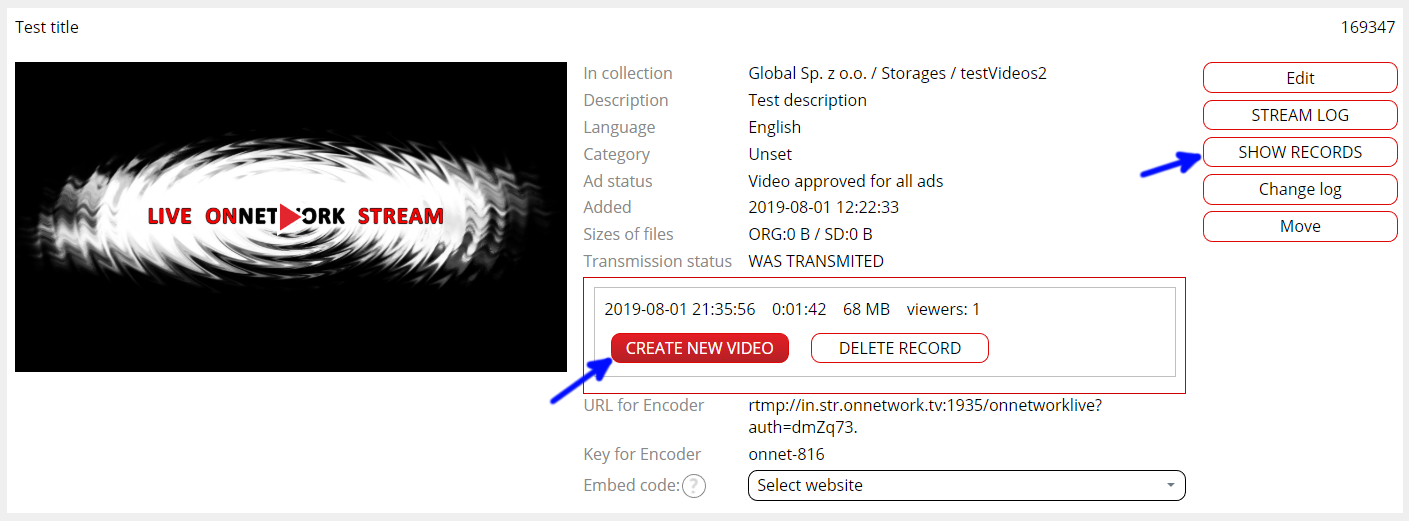This screenshot has height=521, width=1409.
Task: Click SHOW RECORDS button
Action: click(x=1300, y=152)
